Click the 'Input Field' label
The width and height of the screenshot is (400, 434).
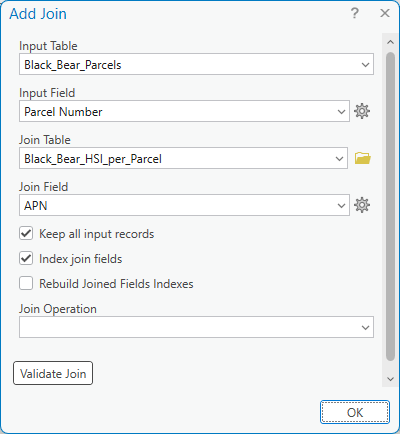pos(47,93)
